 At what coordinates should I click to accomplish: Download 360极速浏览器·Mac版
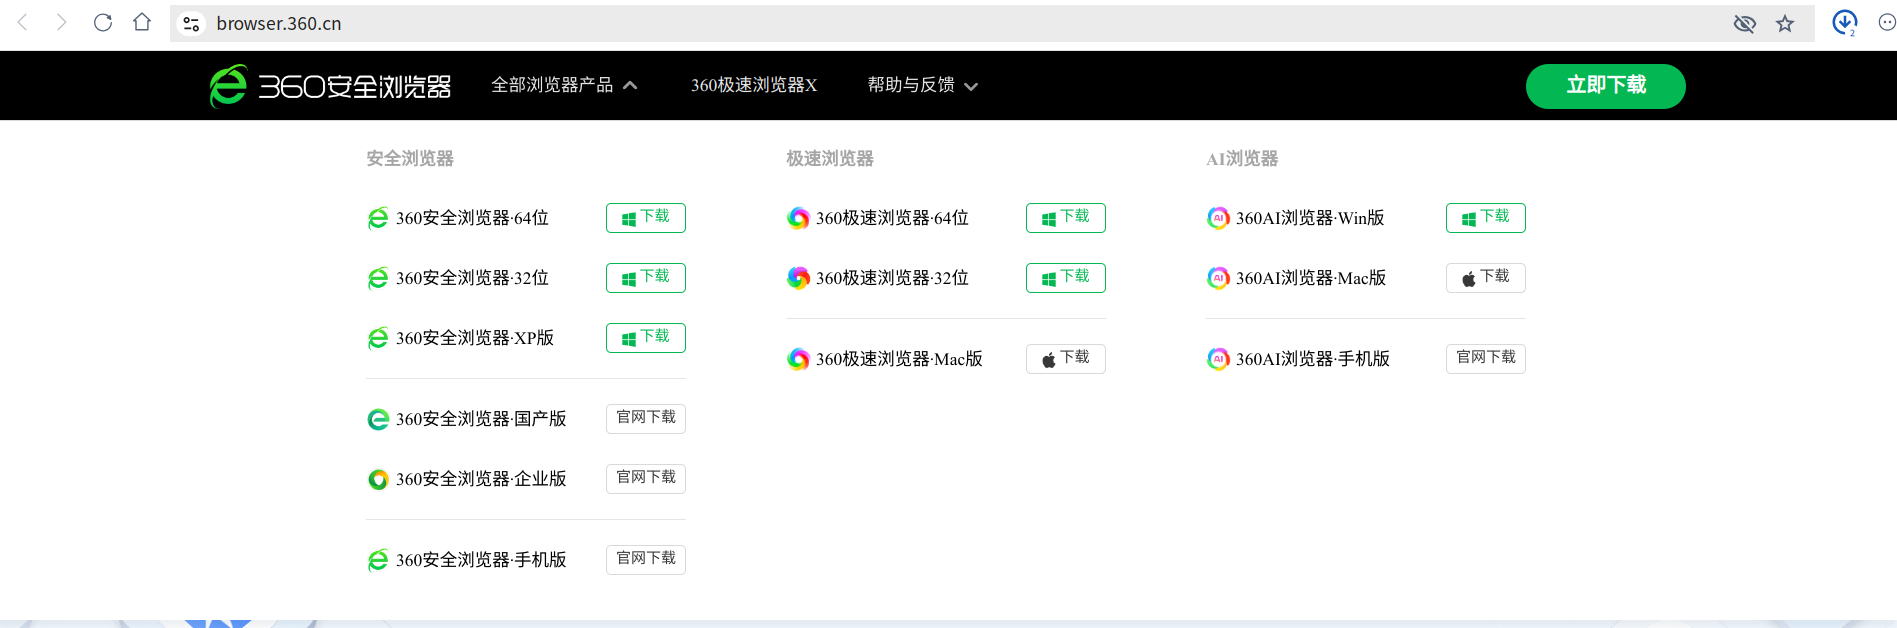point(1066,359)
